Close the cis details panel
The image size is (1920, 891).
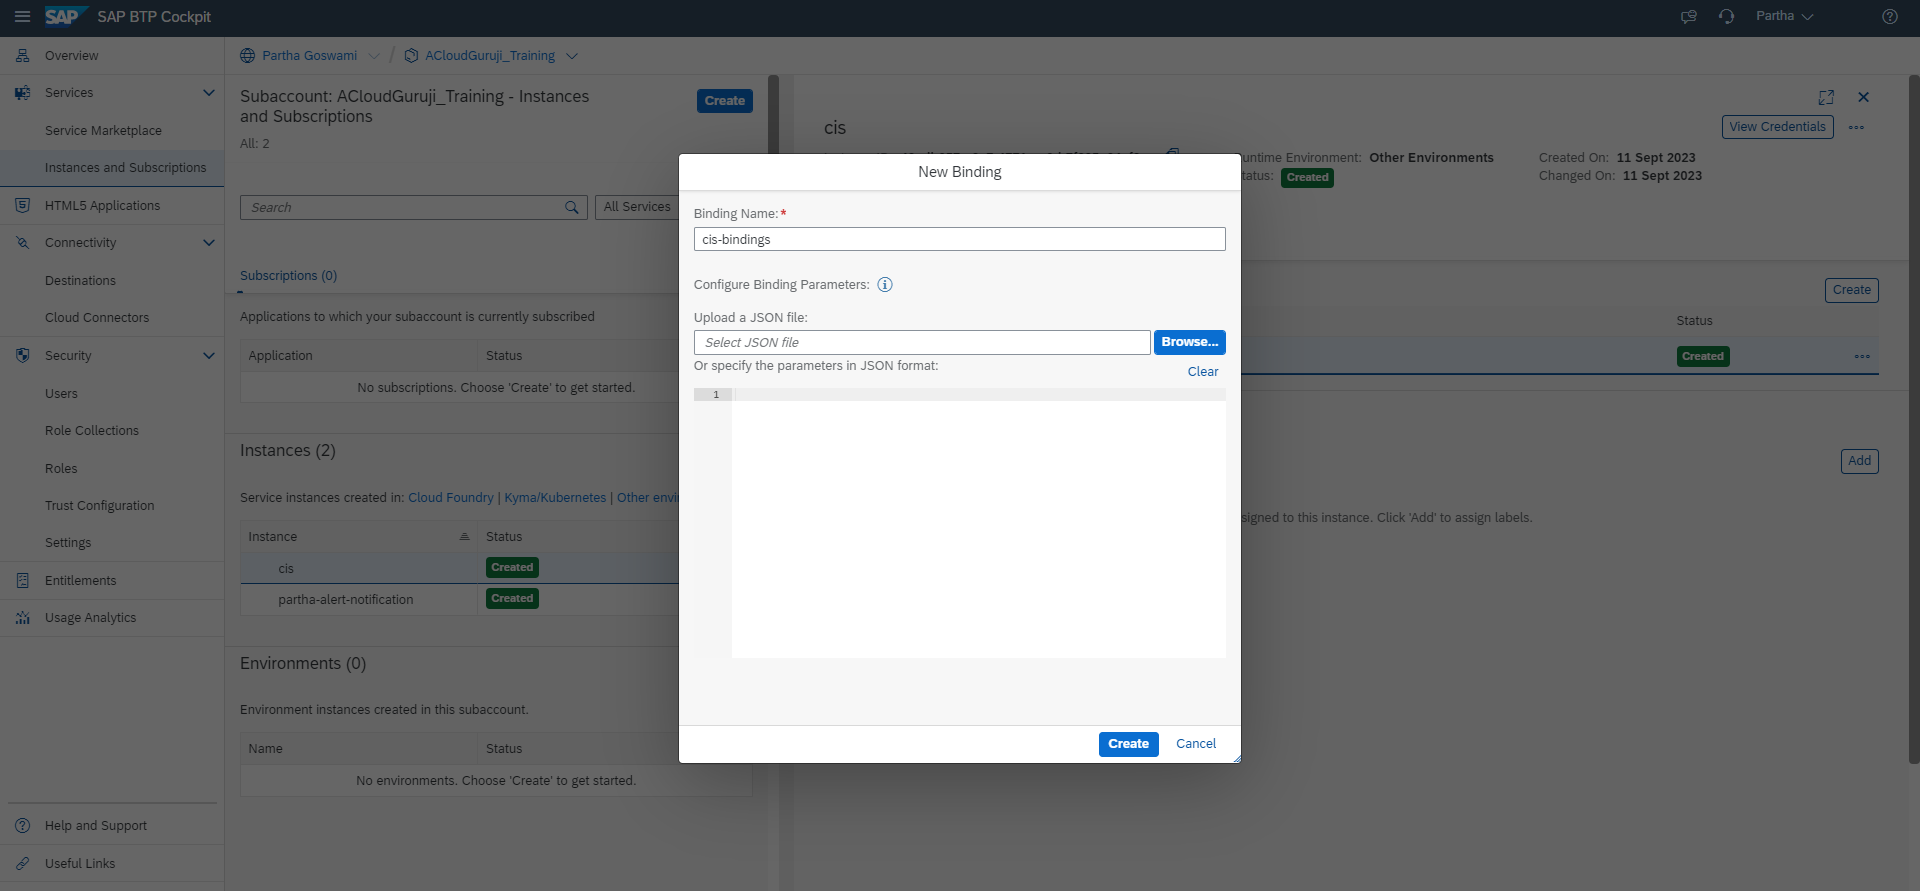click(1863, 97)
